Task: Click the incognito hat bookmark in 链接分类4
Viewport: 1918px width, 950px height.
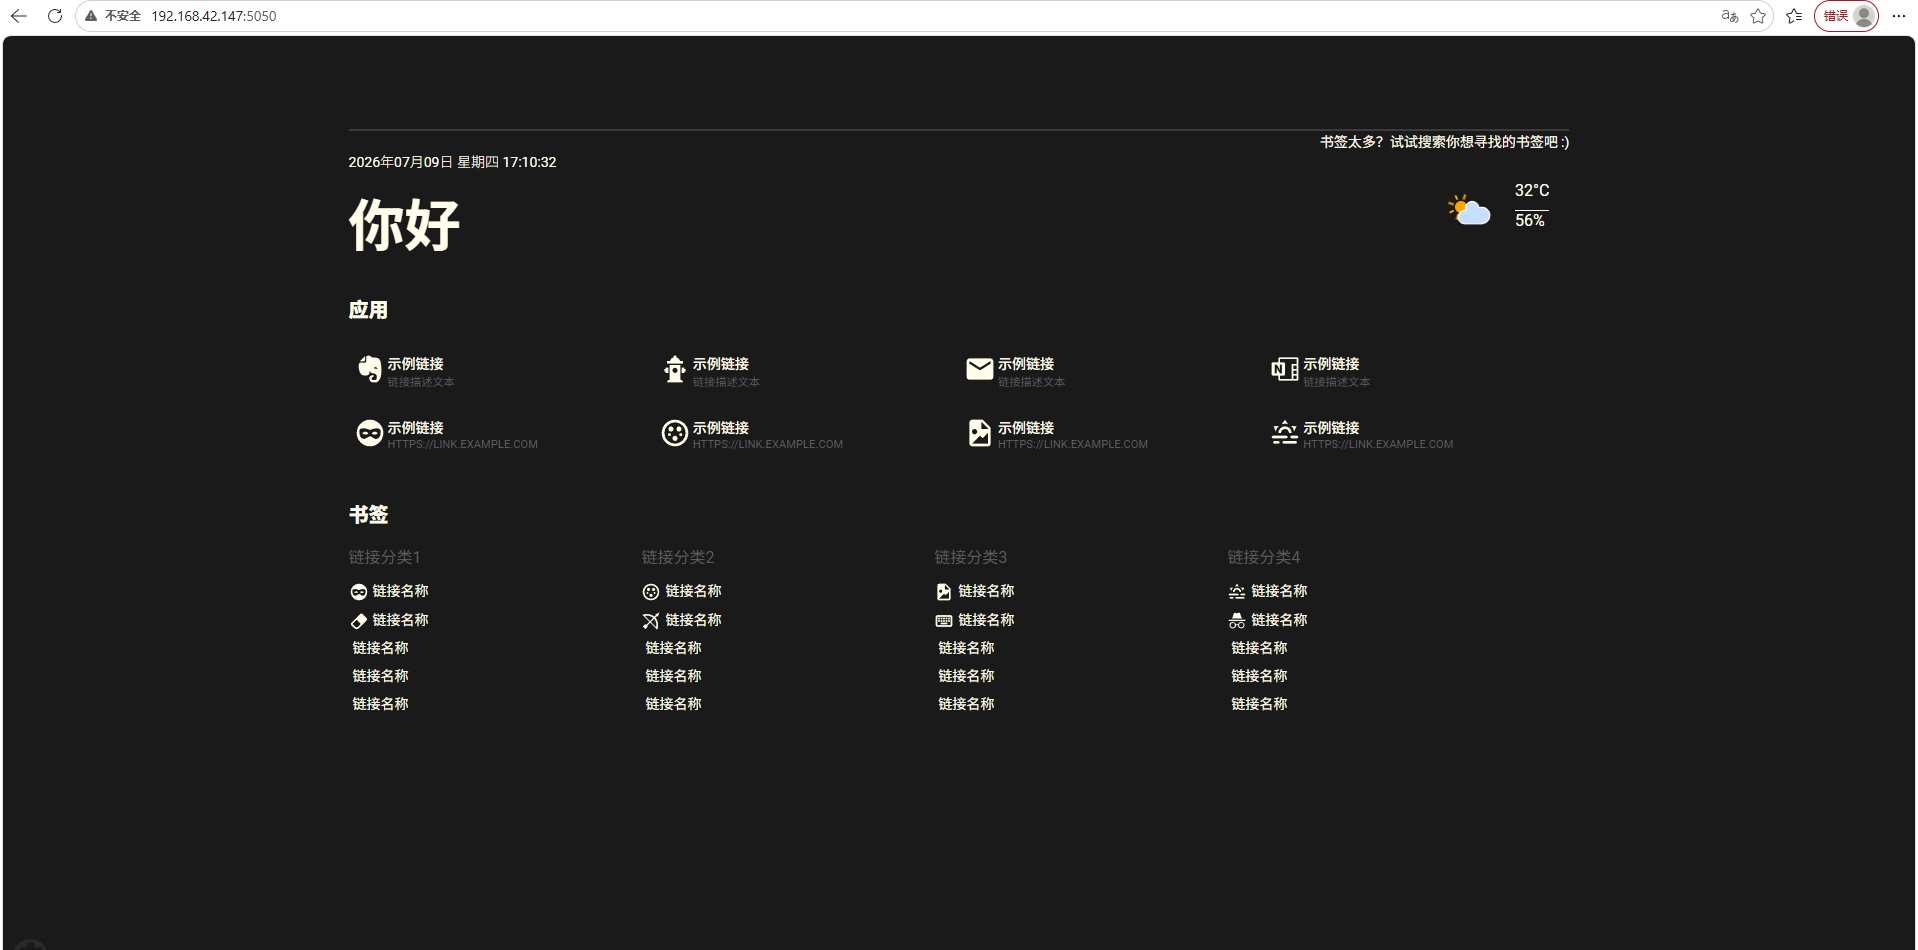Action: click(x=1269, y=620)
